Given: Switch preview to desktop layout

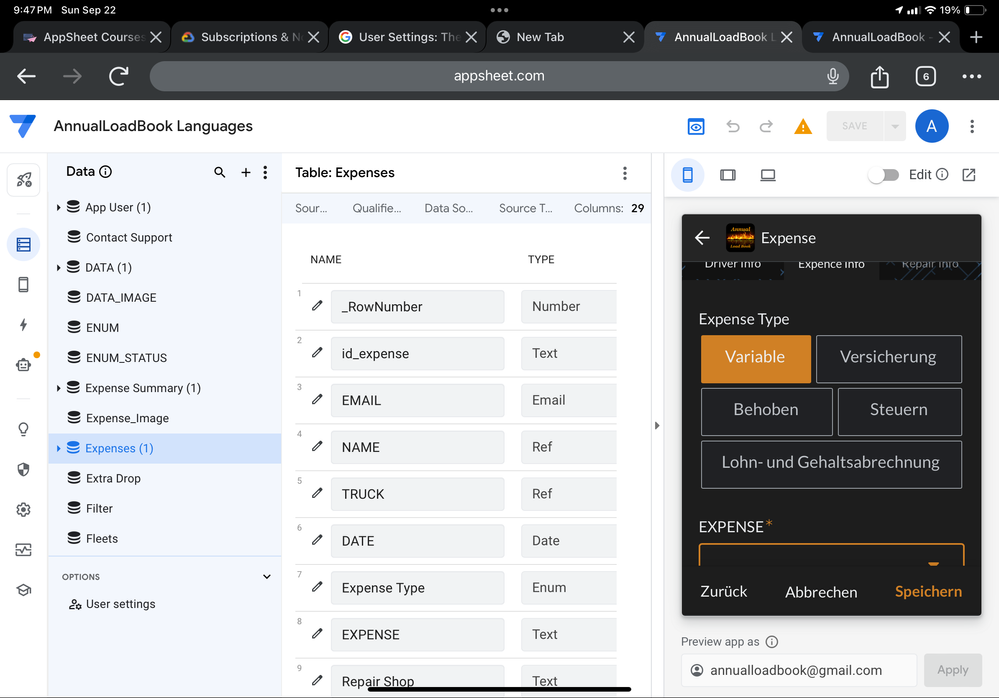Looking at the screenshot, I should [x=768, y=174].
